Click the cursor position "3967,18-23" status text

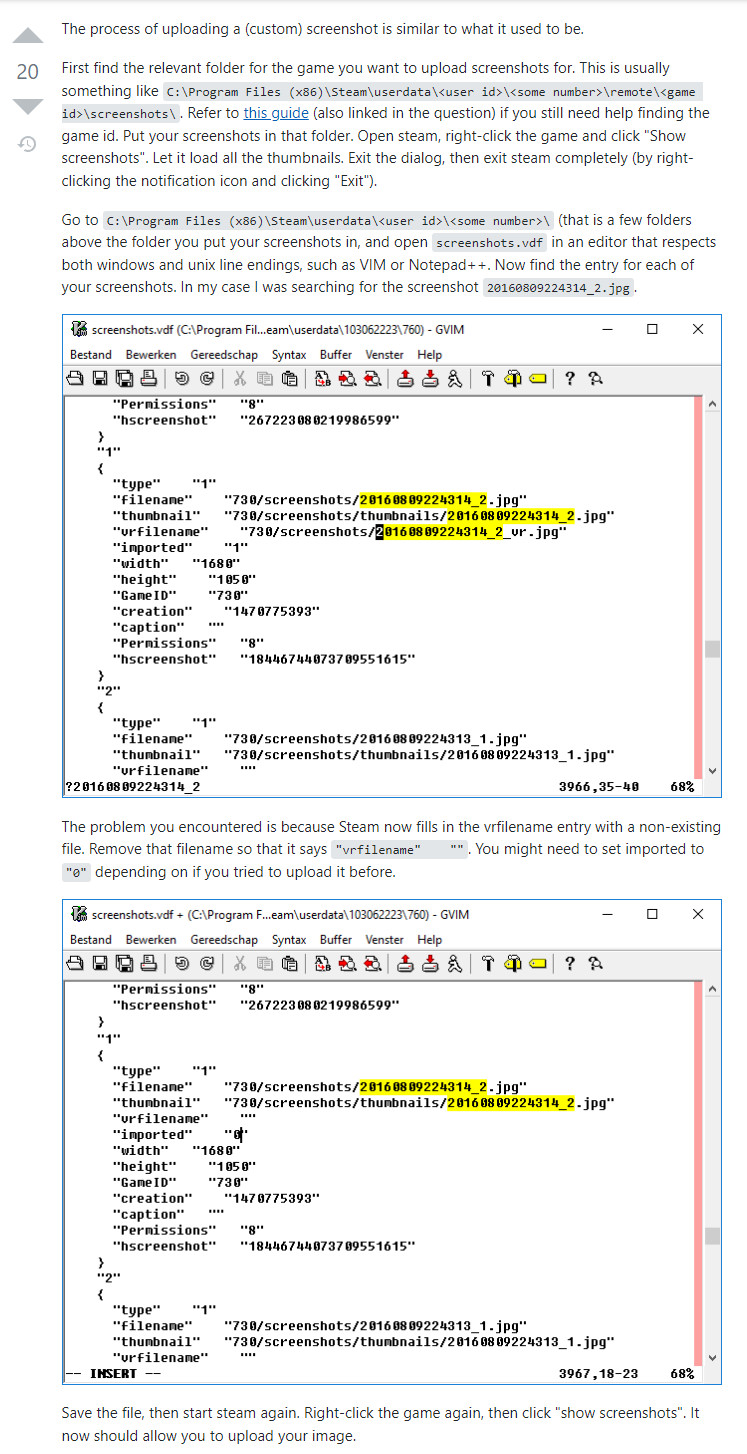598,1374
